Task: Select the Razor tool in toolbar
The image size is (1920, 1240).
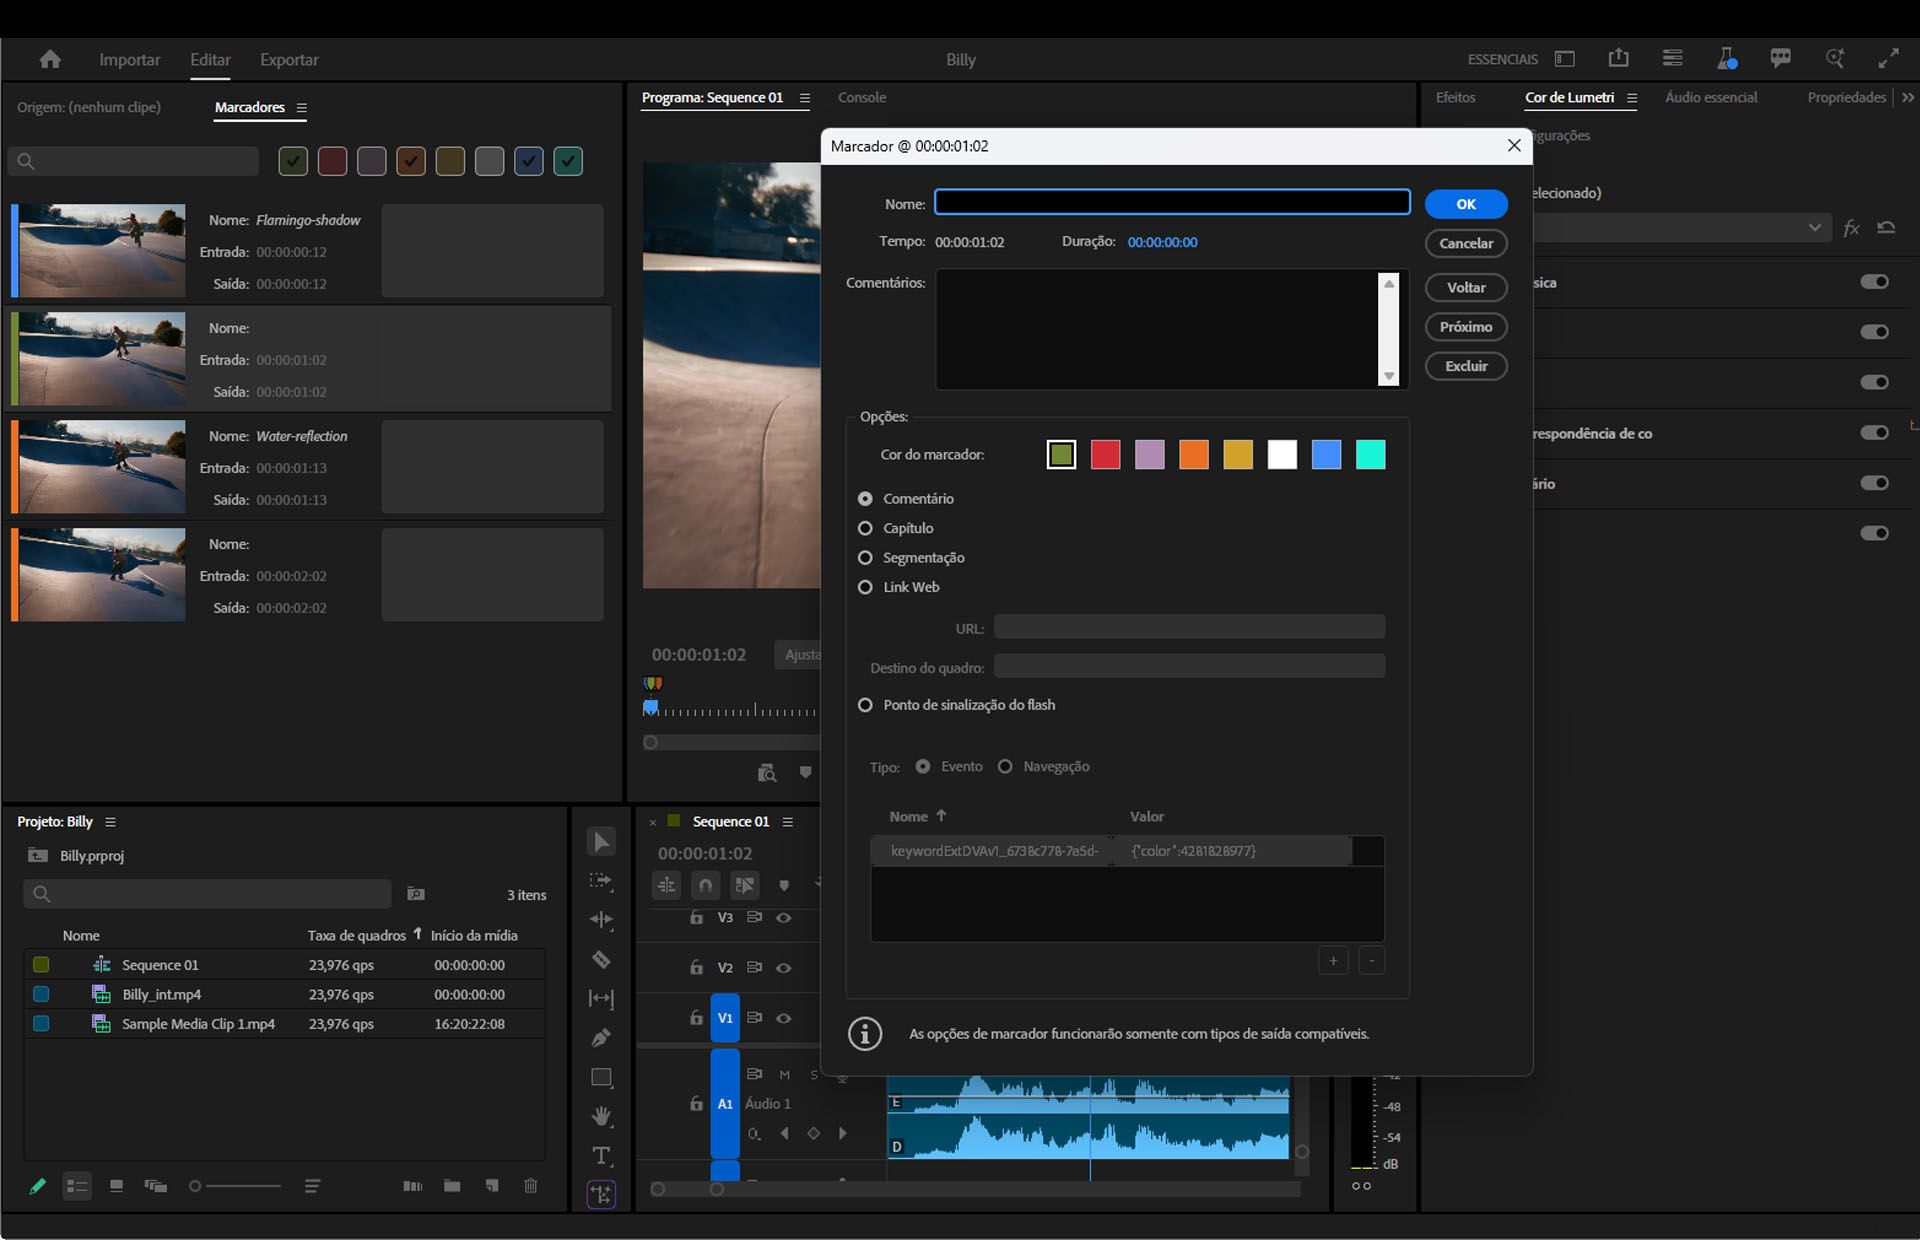Action: point(601,960)
